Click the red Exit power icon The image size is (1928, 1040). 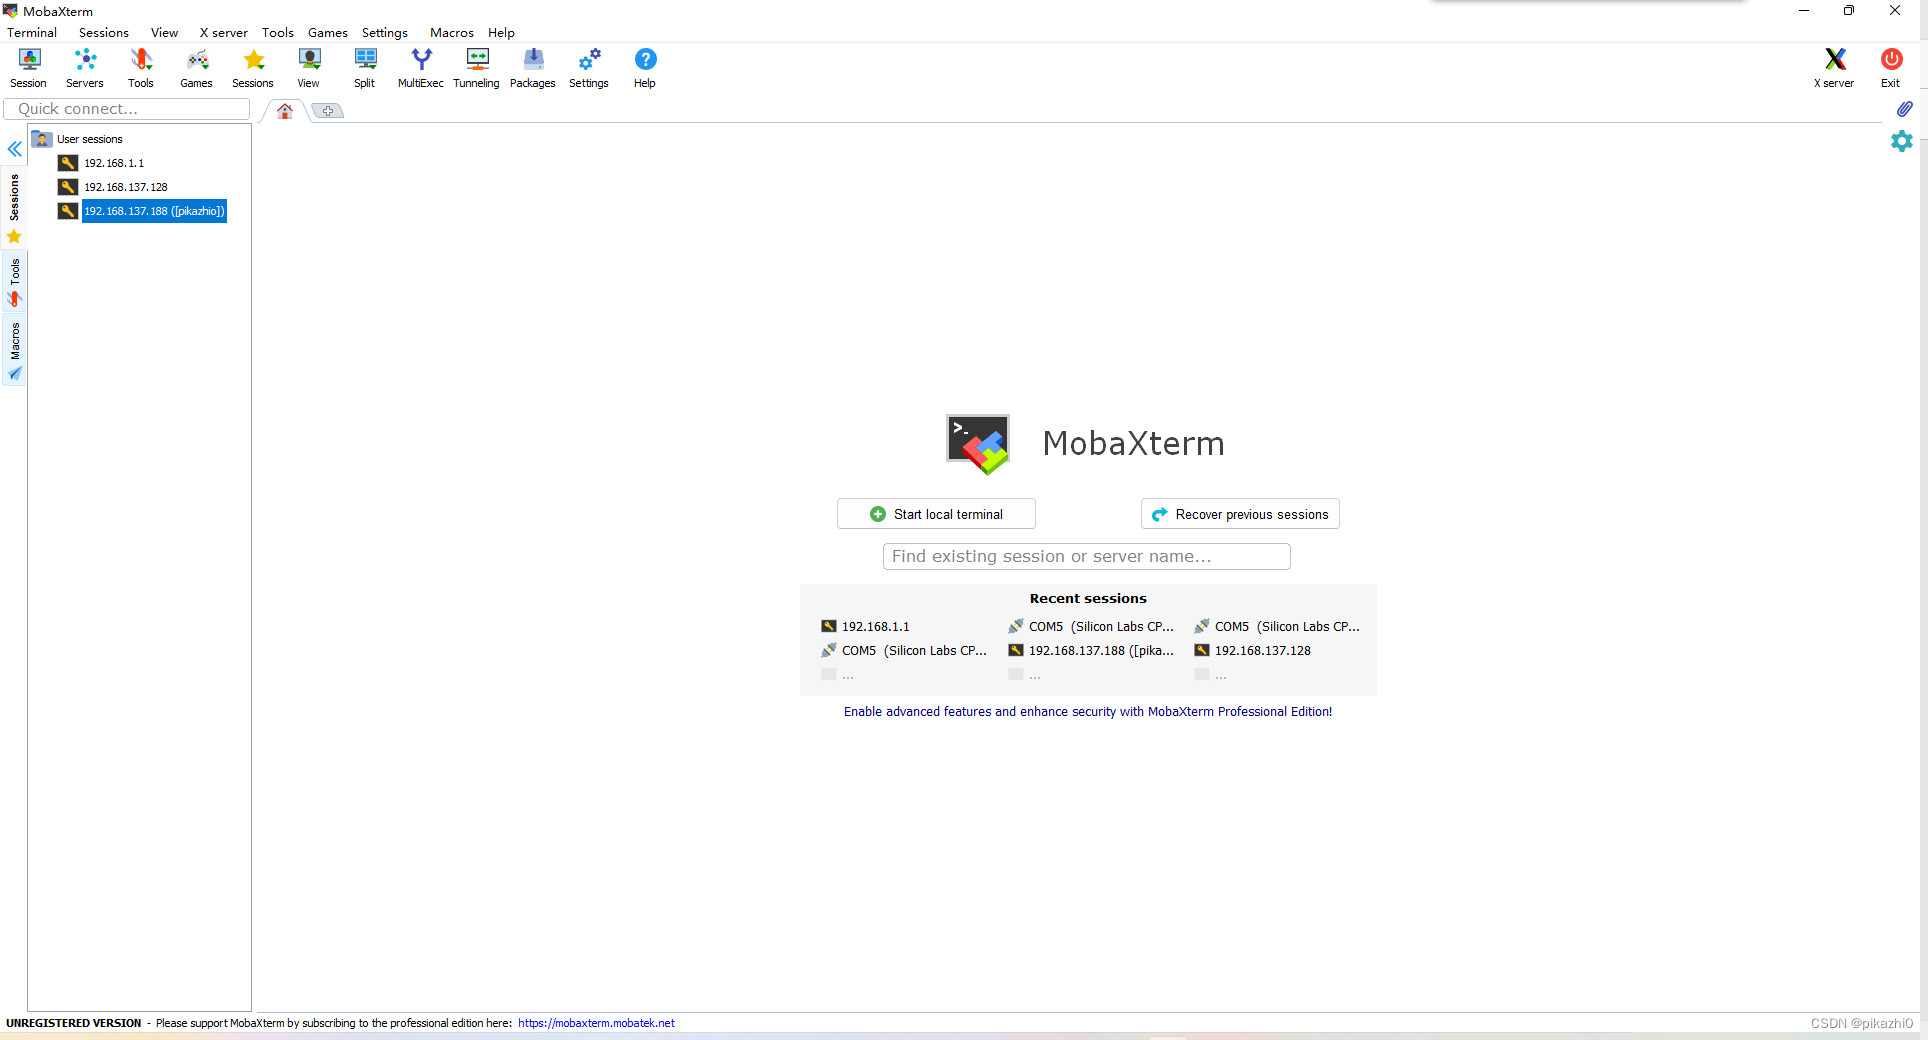click(x=1891, y=68)
